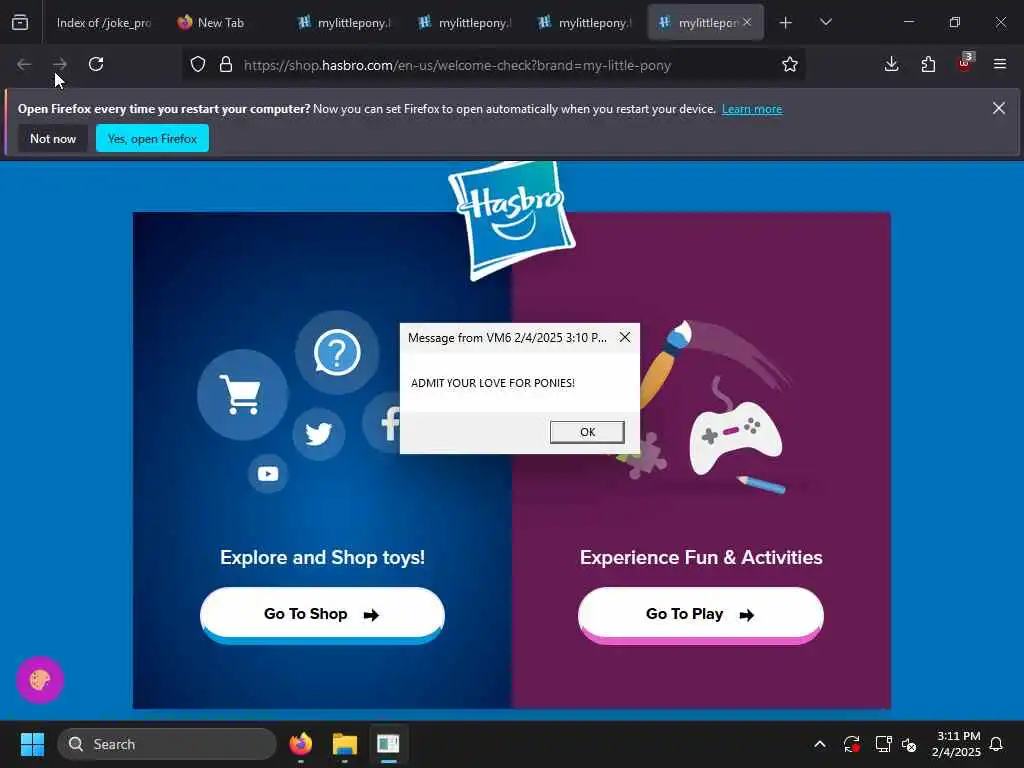
Task: Switch to the second mylittlepony tab
Action: coord(464,23)
